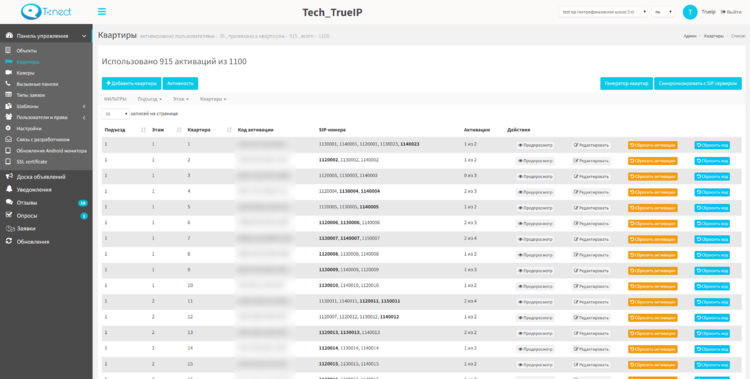Open the Этаж filter dropdown
The height and width of the screenshot is (379, 750).
point(181,99)
